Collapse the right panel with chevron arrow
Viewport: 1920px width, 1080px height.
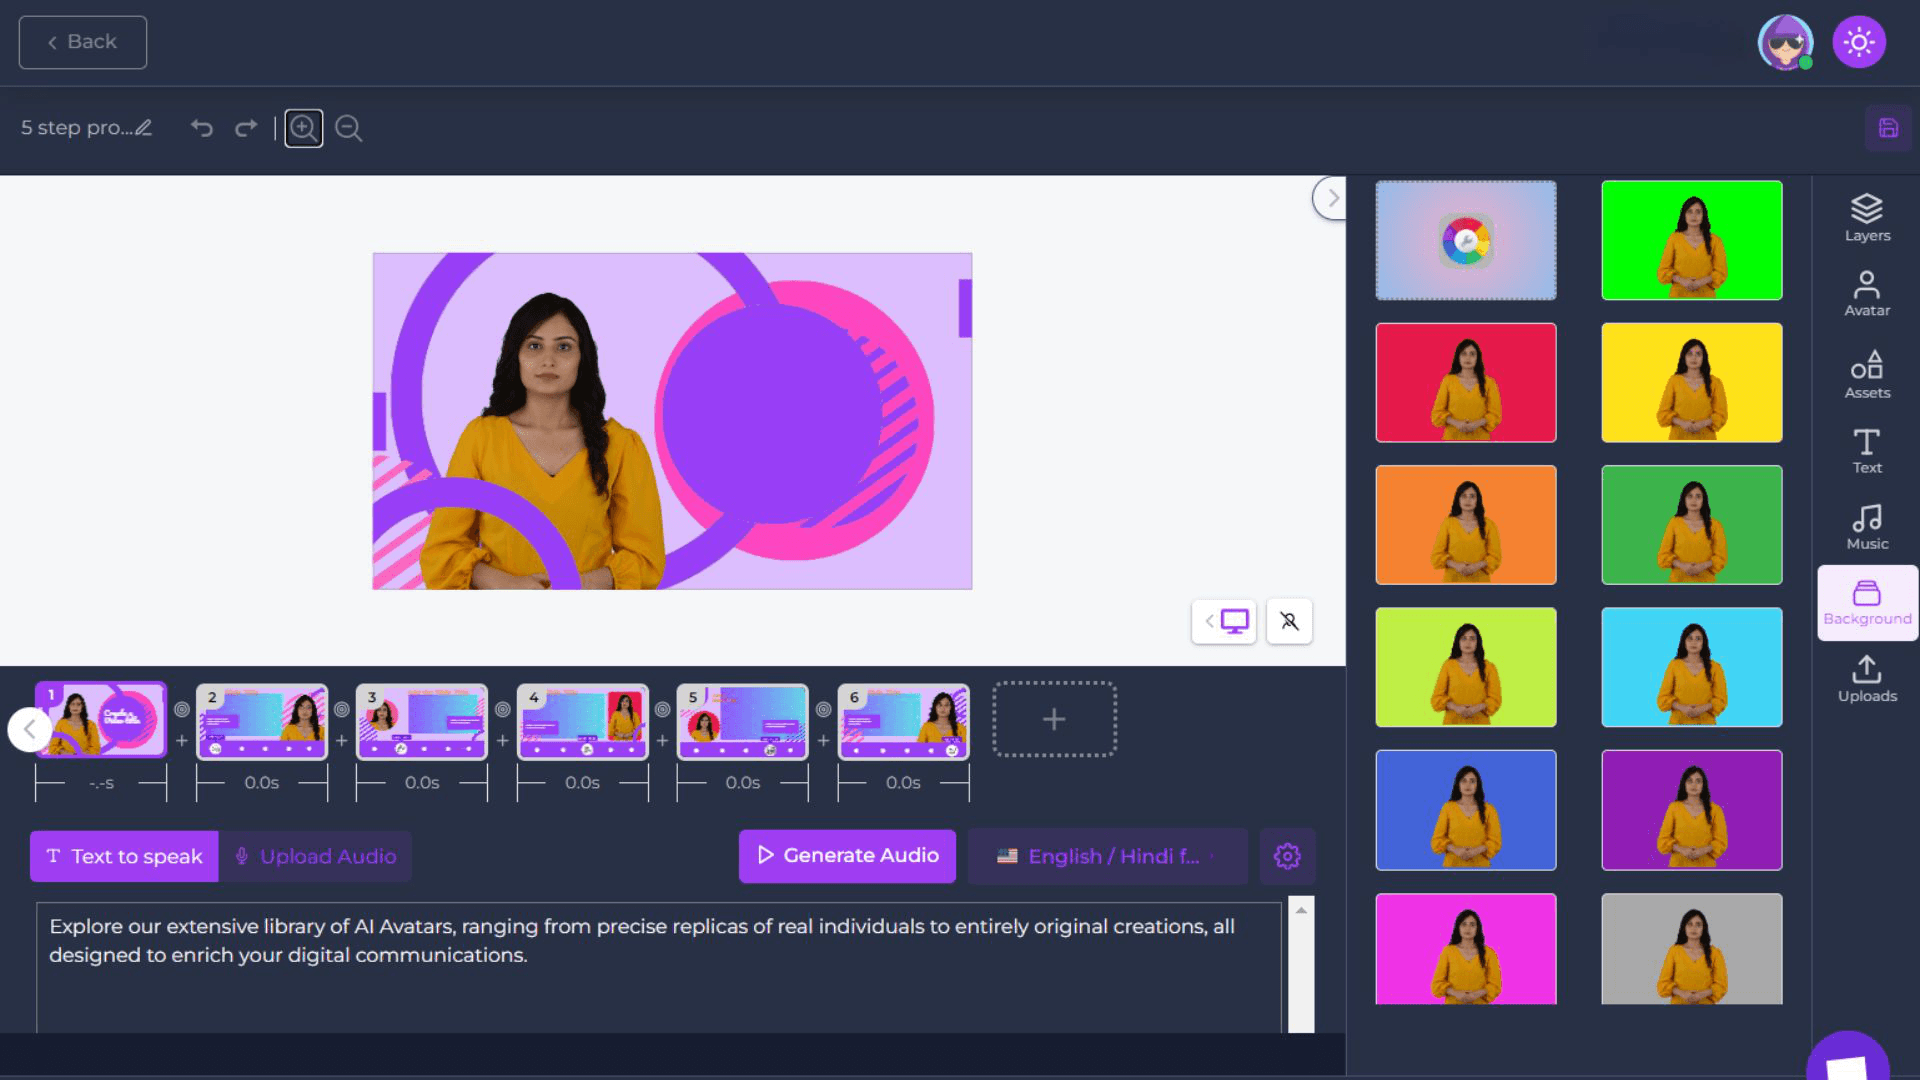pyautogui.click(x=1331, y=198)
